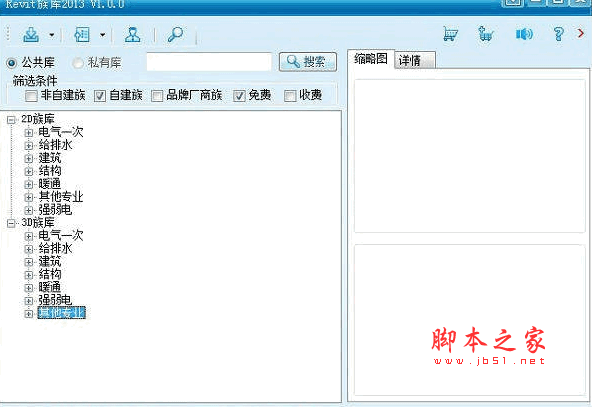592x407 pixels.
Task: Expand 暖通 under 2D族库
Action: [29, 185]
